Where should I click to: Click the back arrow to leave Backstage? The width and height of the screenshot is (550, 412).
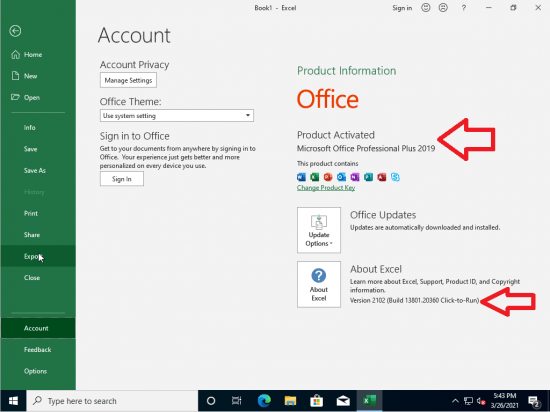(15, 31)
